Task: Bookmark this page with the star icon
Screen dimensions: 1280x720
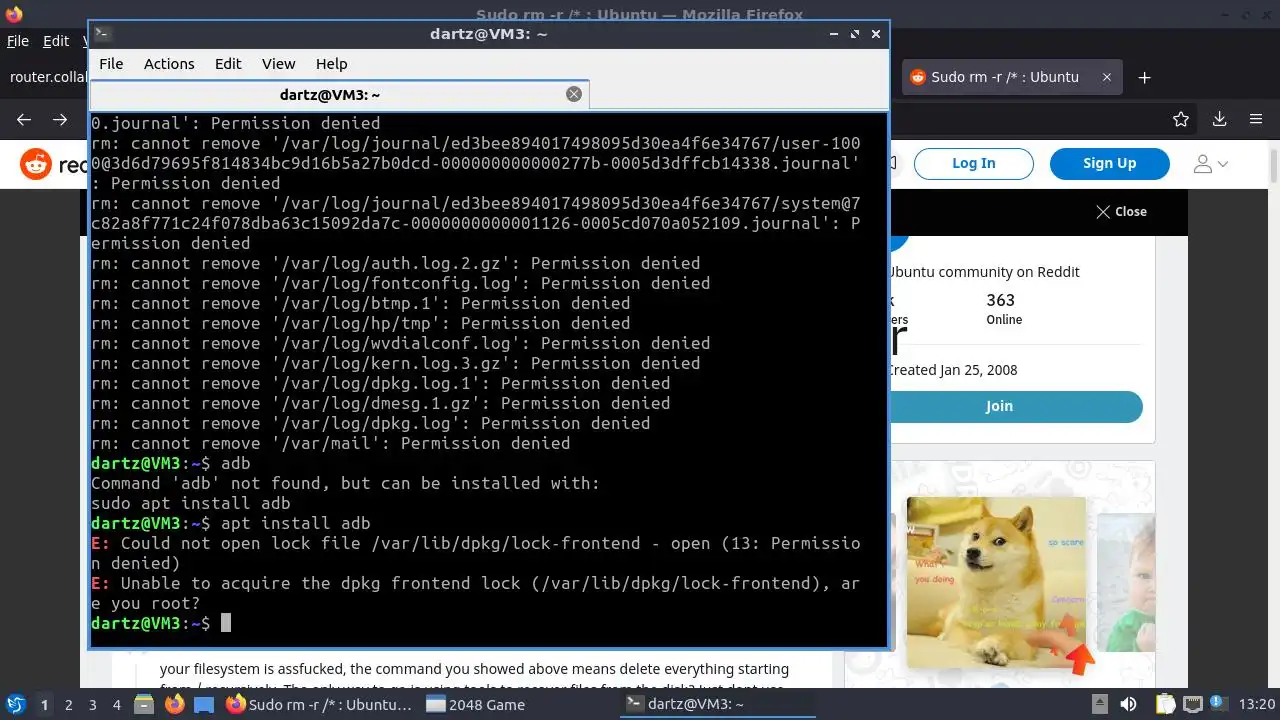Action: click(x=1181, y=119)
